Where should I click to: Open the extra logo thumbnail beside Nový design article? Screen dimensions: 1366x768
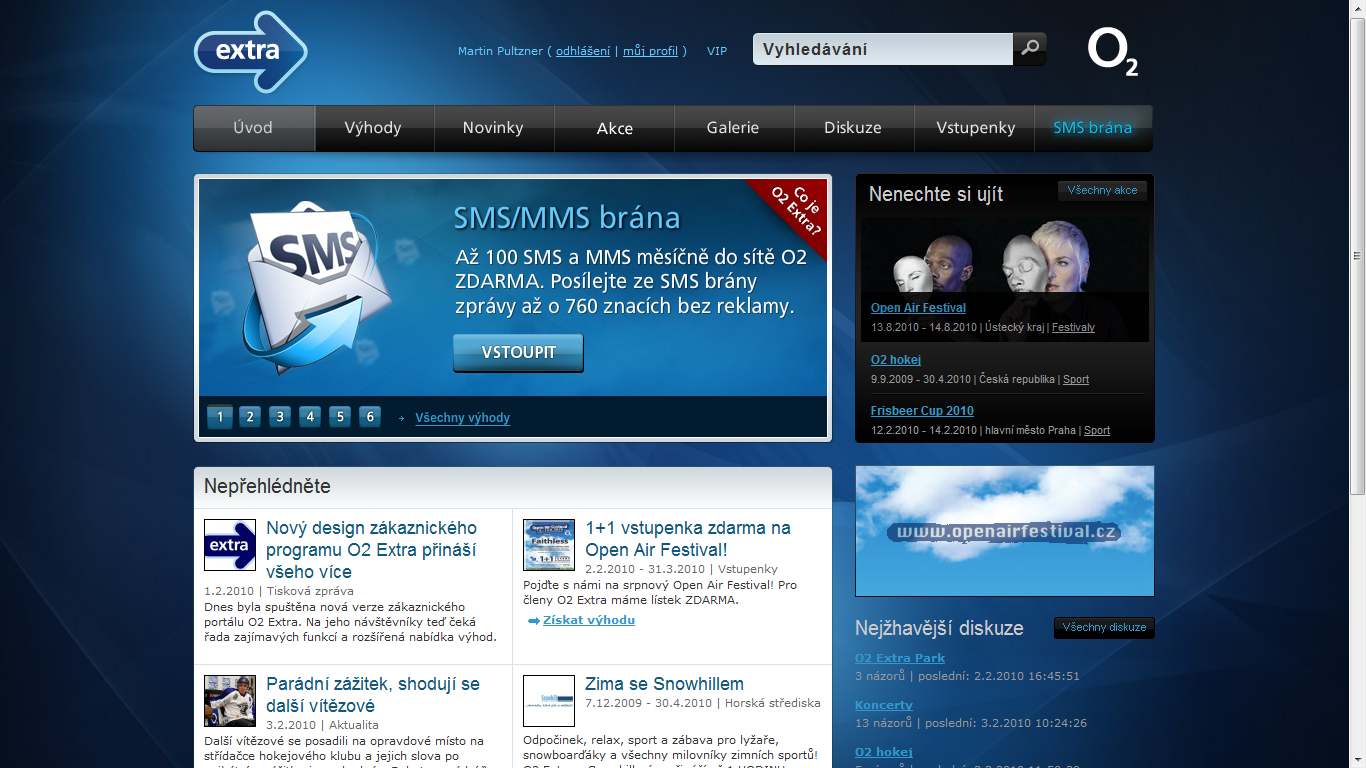(230, 545)
